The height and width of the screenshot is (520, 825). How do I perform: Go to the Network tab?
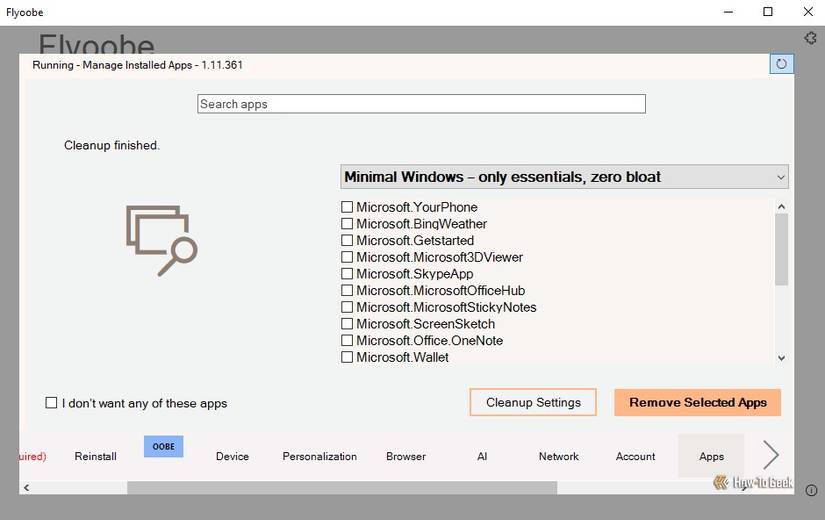558,456
